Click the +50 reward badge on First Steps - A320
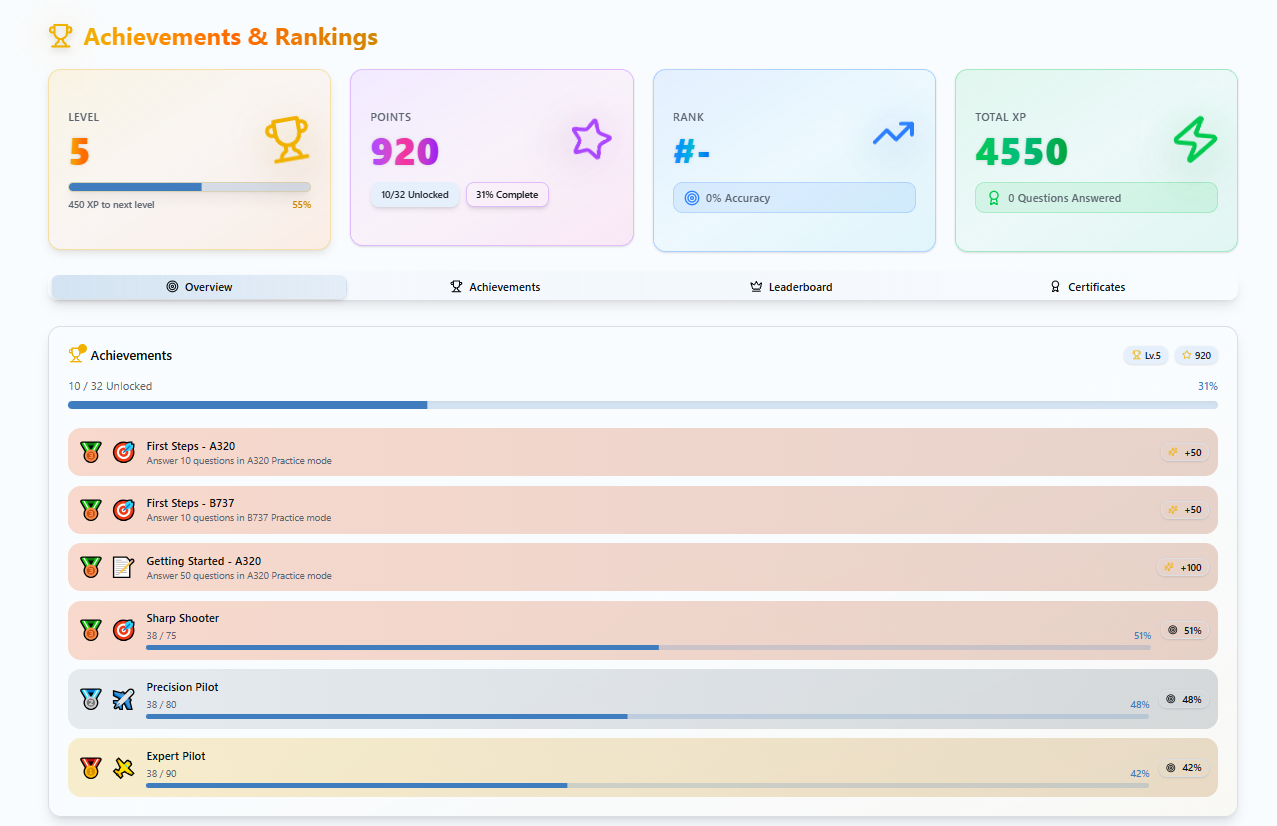This screenshot has width=1277, height=826. click(x=1185, y=453)
